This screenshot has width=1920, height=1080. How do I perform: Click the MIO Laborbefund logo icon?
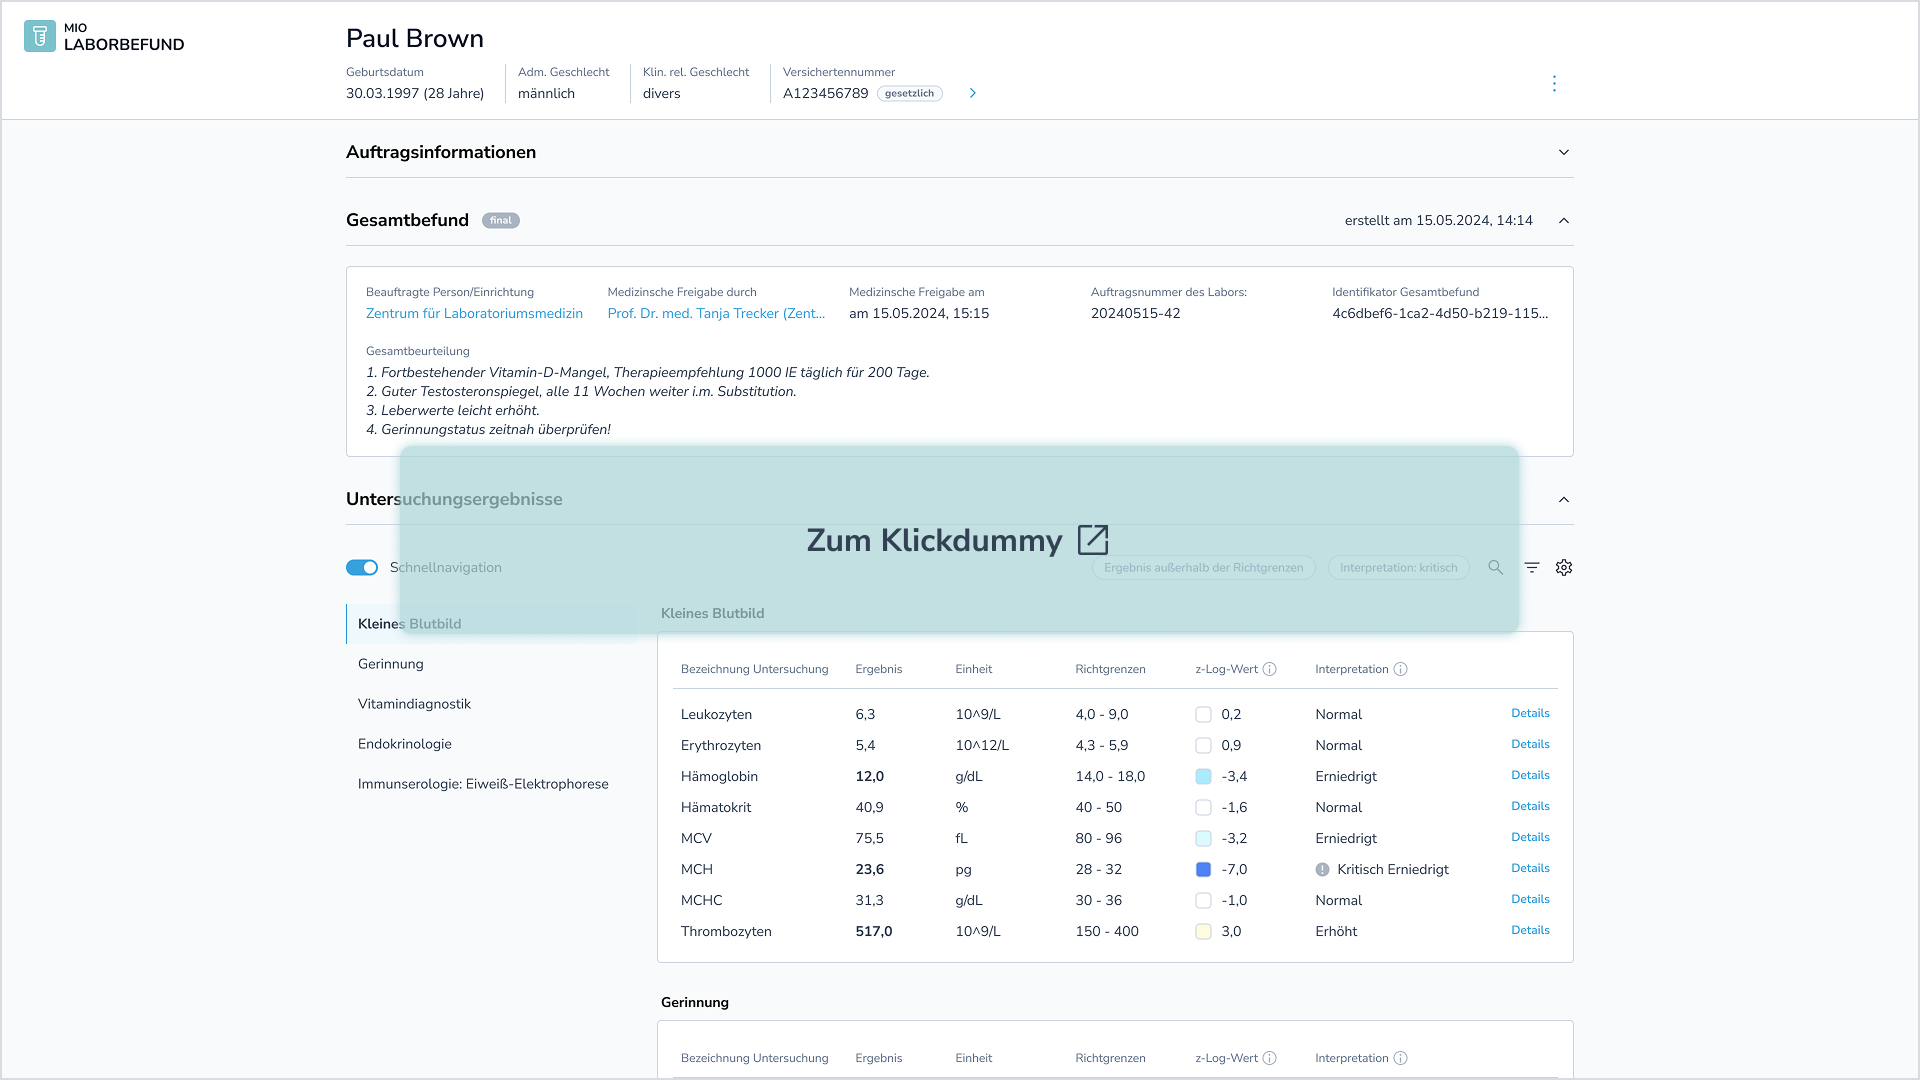40,36
